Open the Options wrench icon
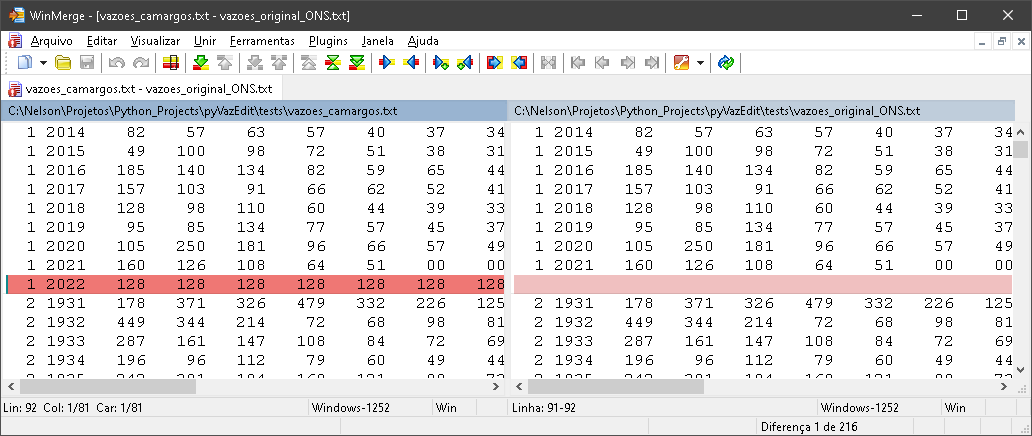The width and height of the screenshot is (1032, 436). (x=681, y=63)
